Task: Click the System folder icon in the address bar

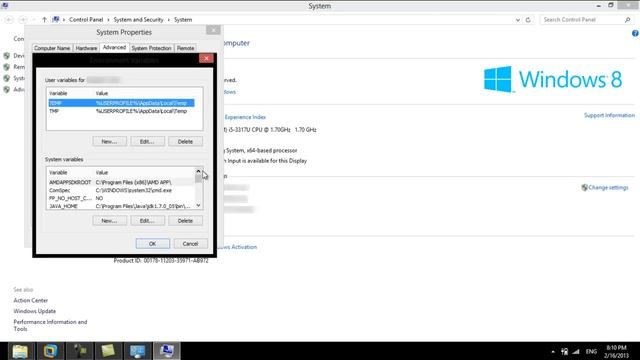Action: point(56,20)
